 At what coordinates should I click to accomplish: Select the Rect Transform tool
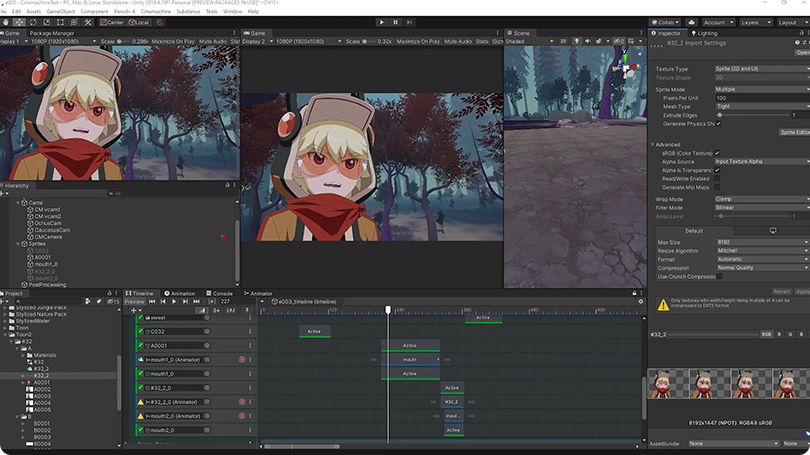60,22
